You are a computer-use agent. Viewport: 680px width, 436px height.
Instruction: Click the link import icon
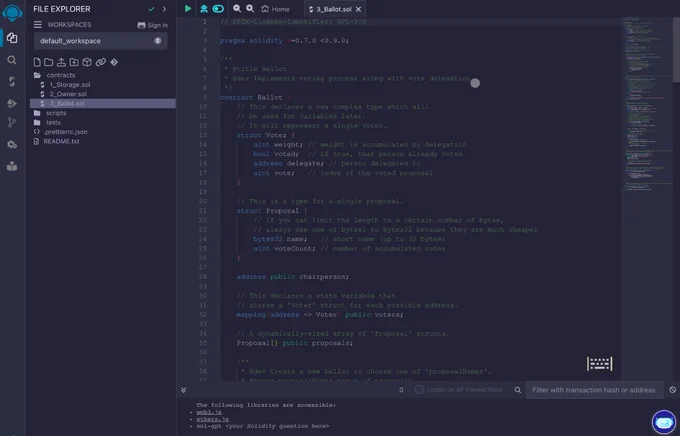101,62
